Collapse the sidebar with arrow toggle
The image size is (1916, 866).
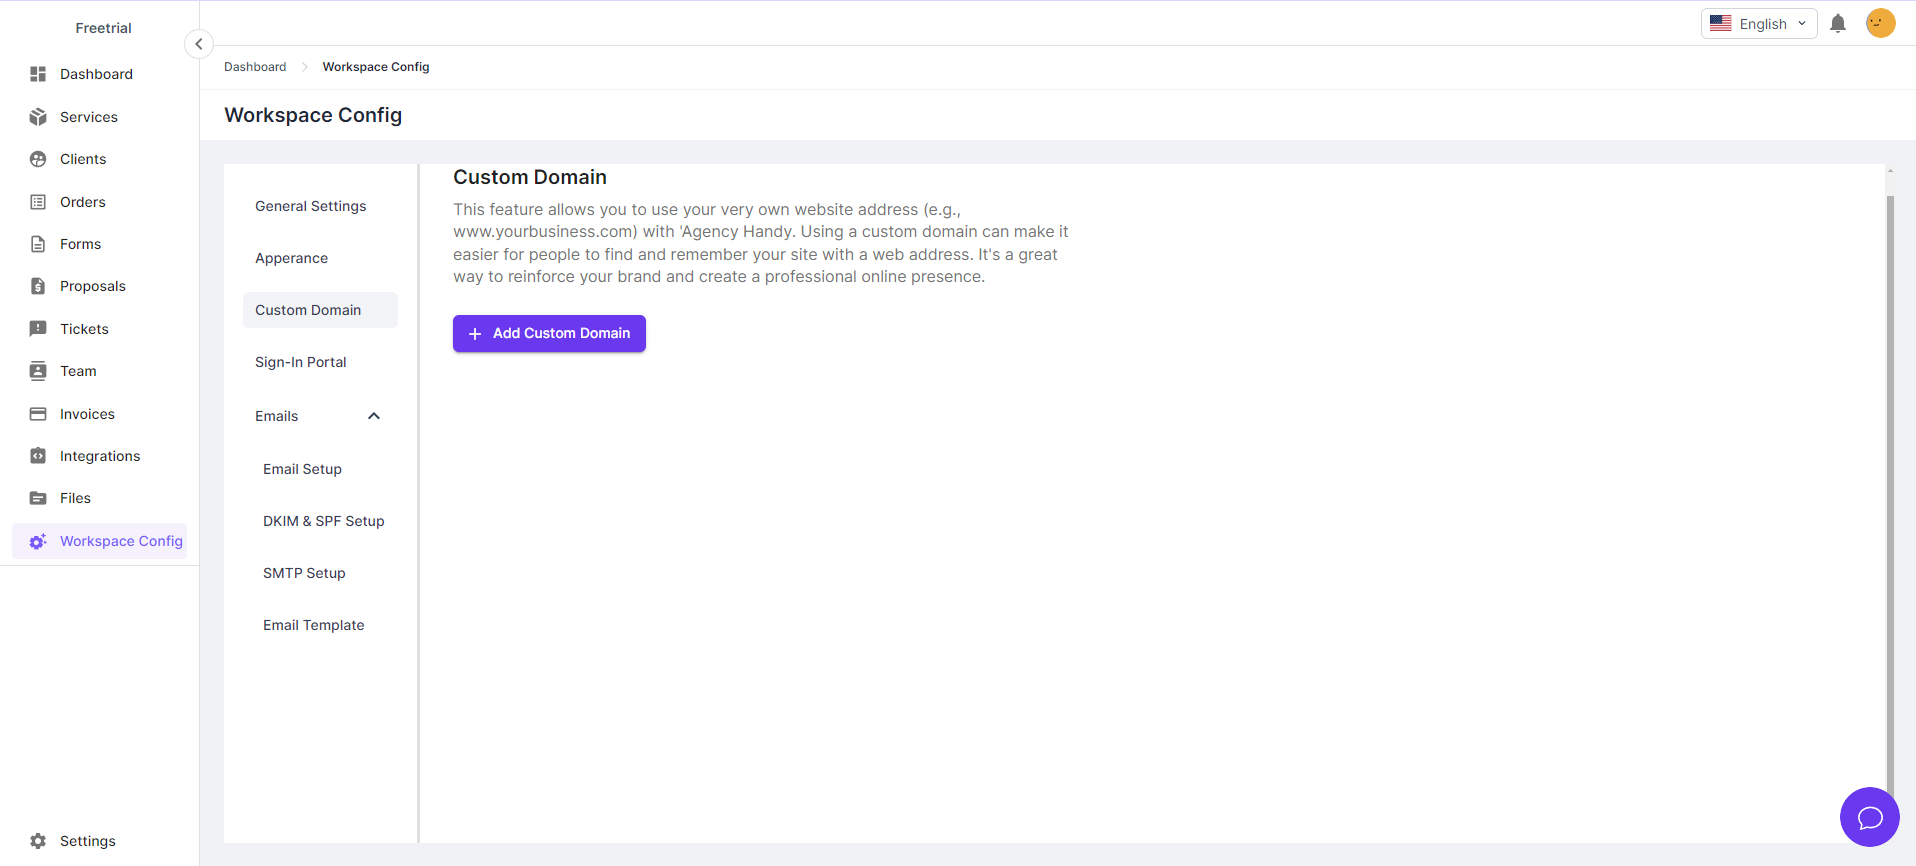[199, 44]
